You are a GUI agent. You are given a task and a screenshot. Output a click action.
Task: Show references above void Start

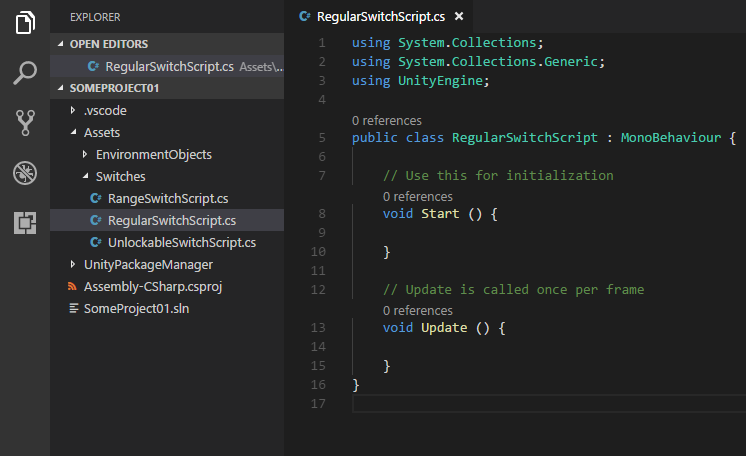418,197
